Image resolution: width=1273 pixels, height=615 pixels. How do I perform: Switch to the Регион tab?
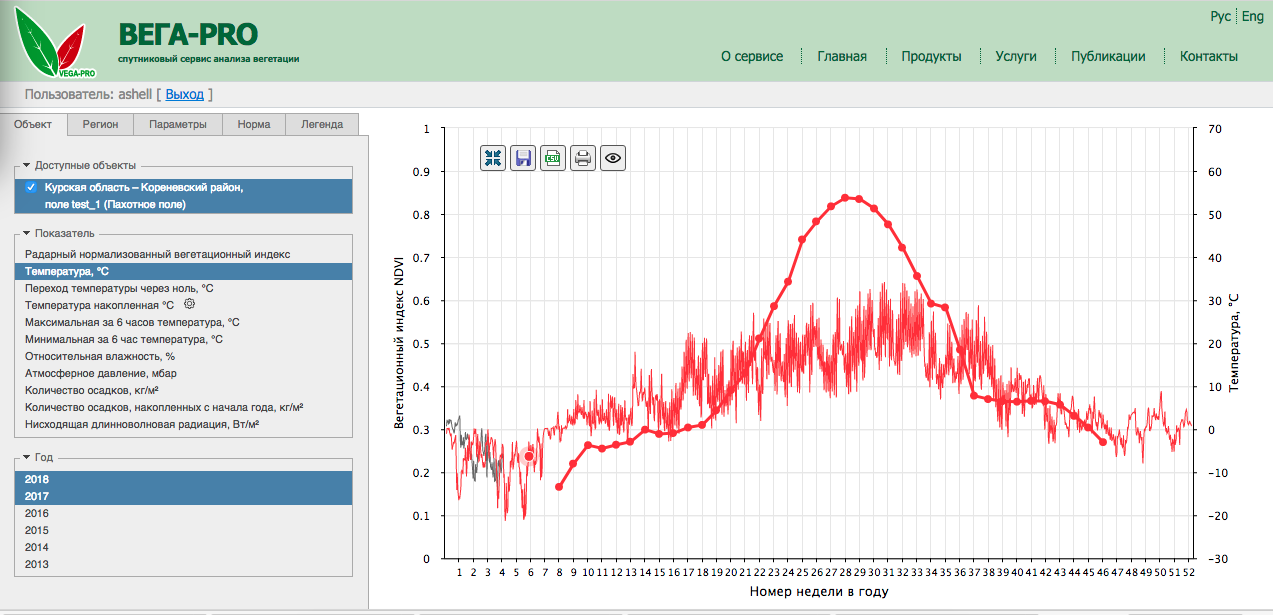click(100, 124)
